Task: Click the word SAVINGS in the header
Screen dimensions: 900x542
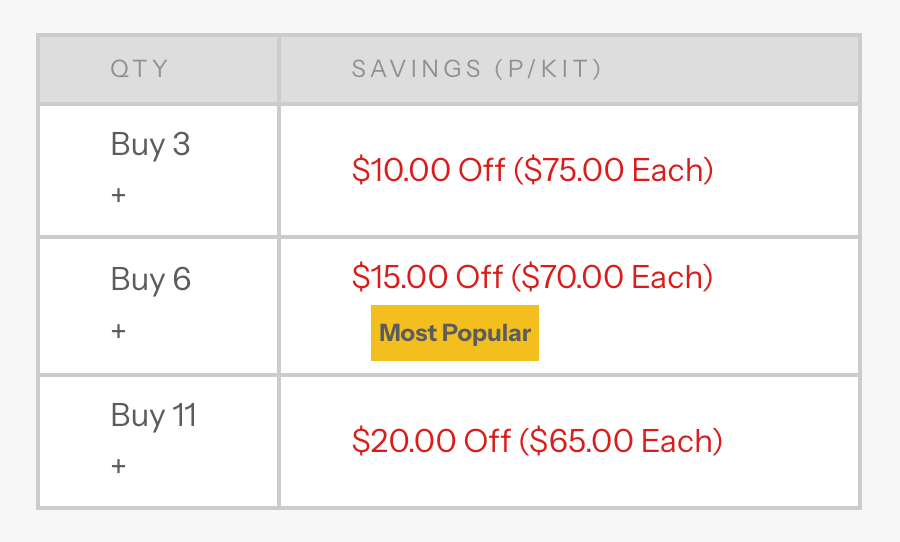Action: pos(416,69)
